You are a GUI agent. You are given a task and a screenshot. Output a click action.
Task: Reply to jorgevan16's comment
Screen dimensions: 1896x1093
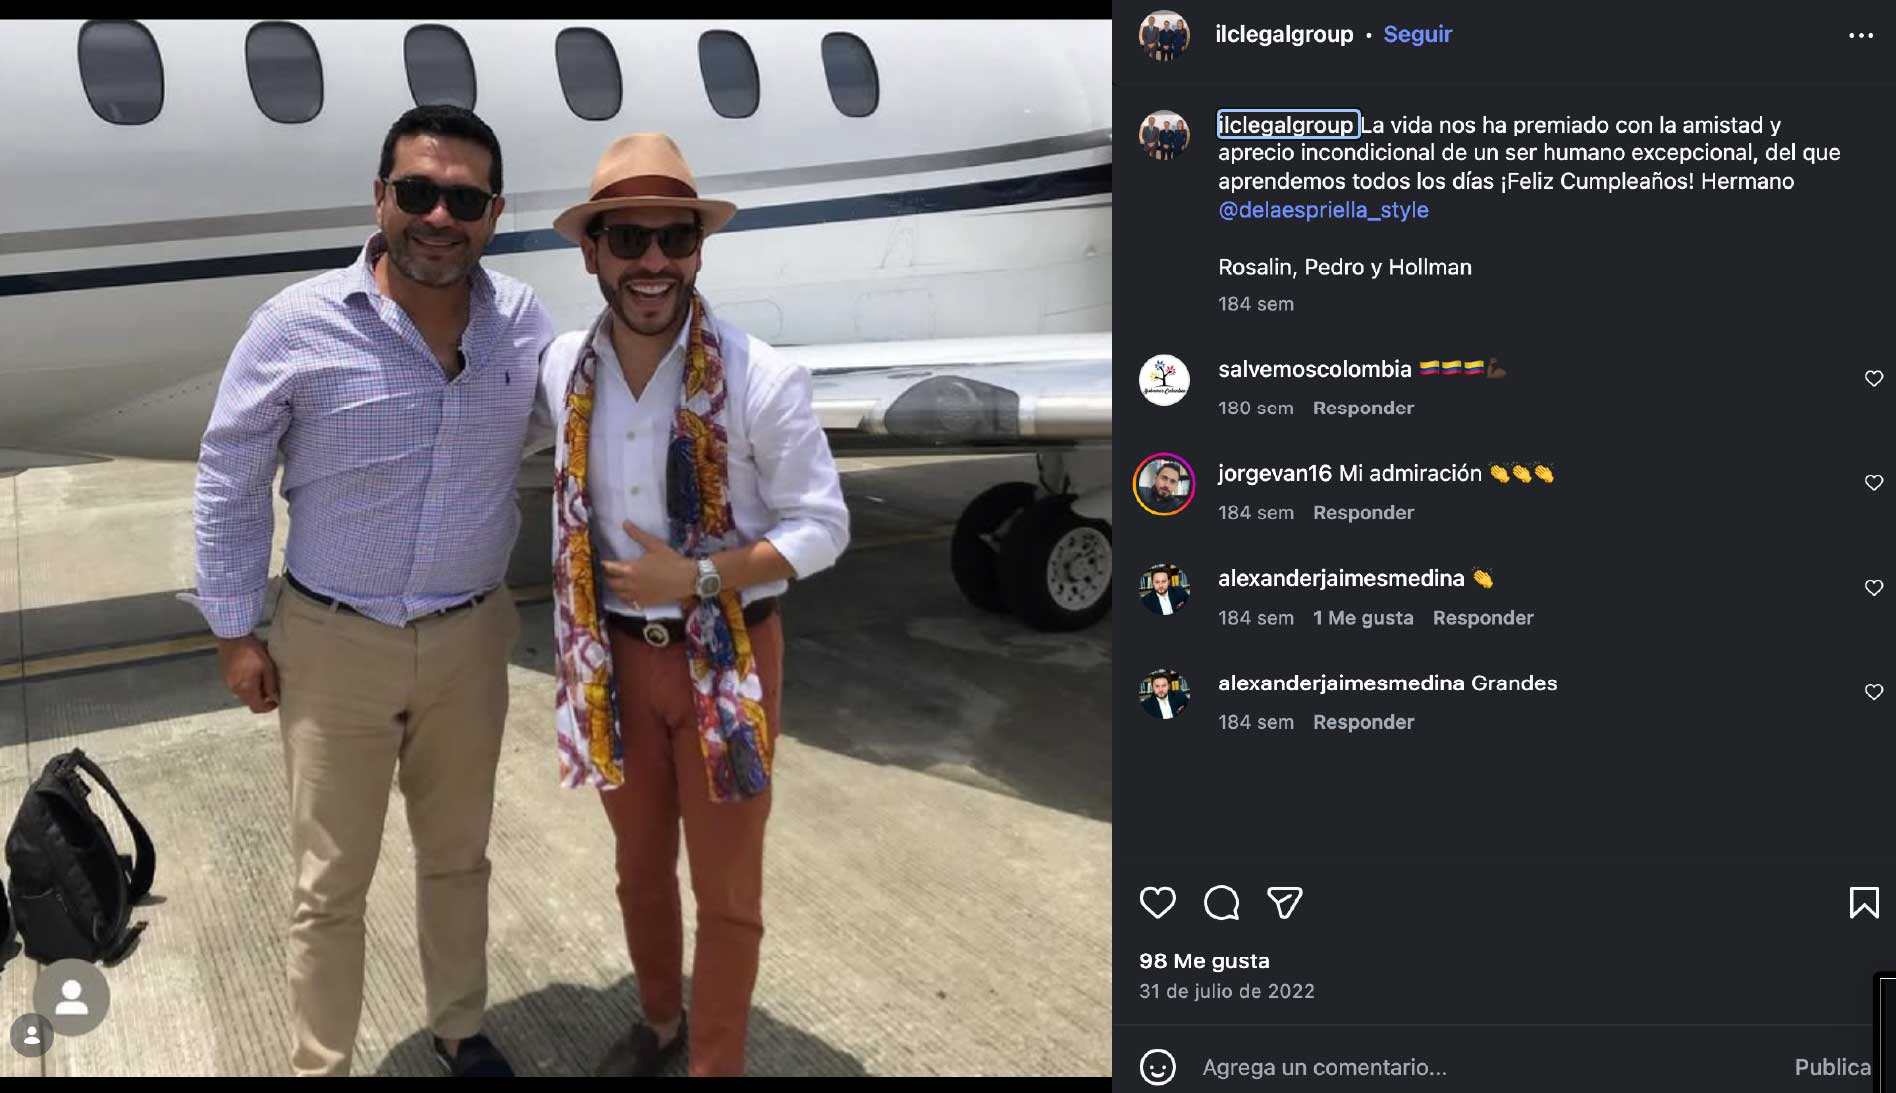1363,513
